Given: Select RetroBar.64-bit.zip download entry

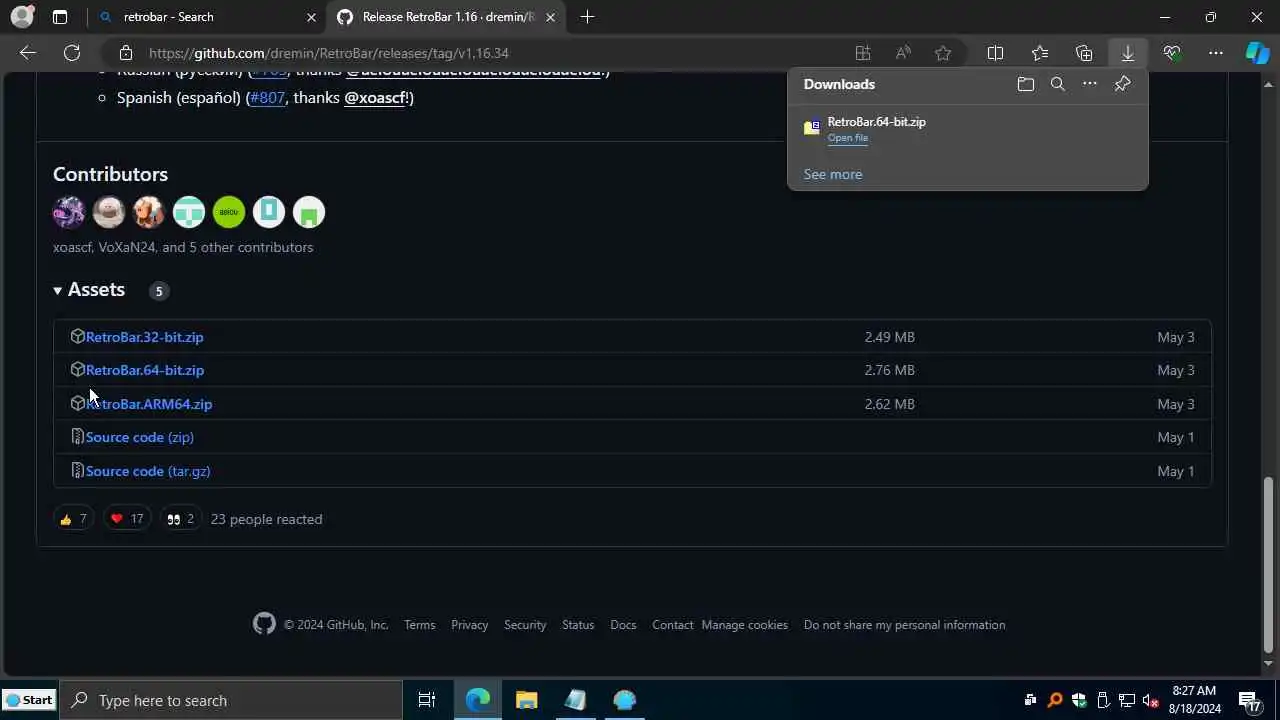Looking at the screenshot, I should [967, 129].
